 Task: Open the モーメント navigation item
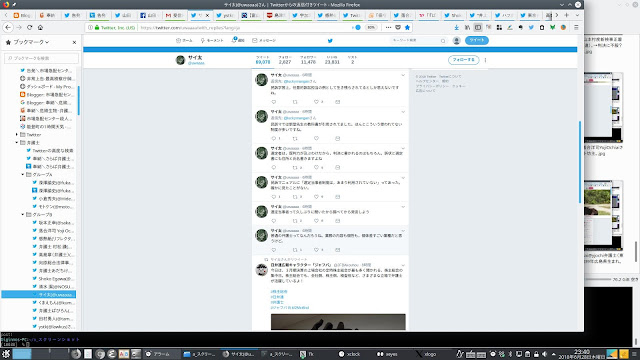[x=212, y=40]
